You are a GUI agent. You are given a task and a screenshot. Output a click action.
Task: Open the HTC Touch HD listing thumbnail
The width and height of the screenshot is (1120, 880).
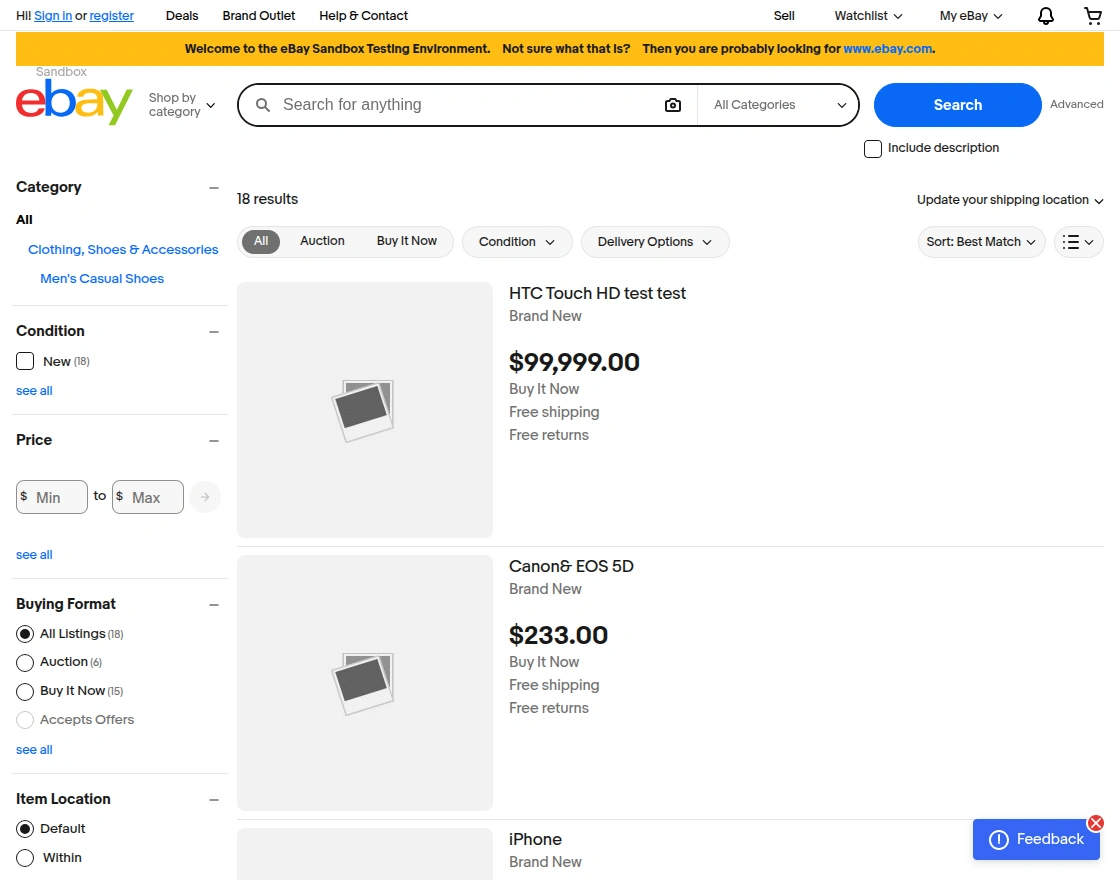[x=365, y=410]
